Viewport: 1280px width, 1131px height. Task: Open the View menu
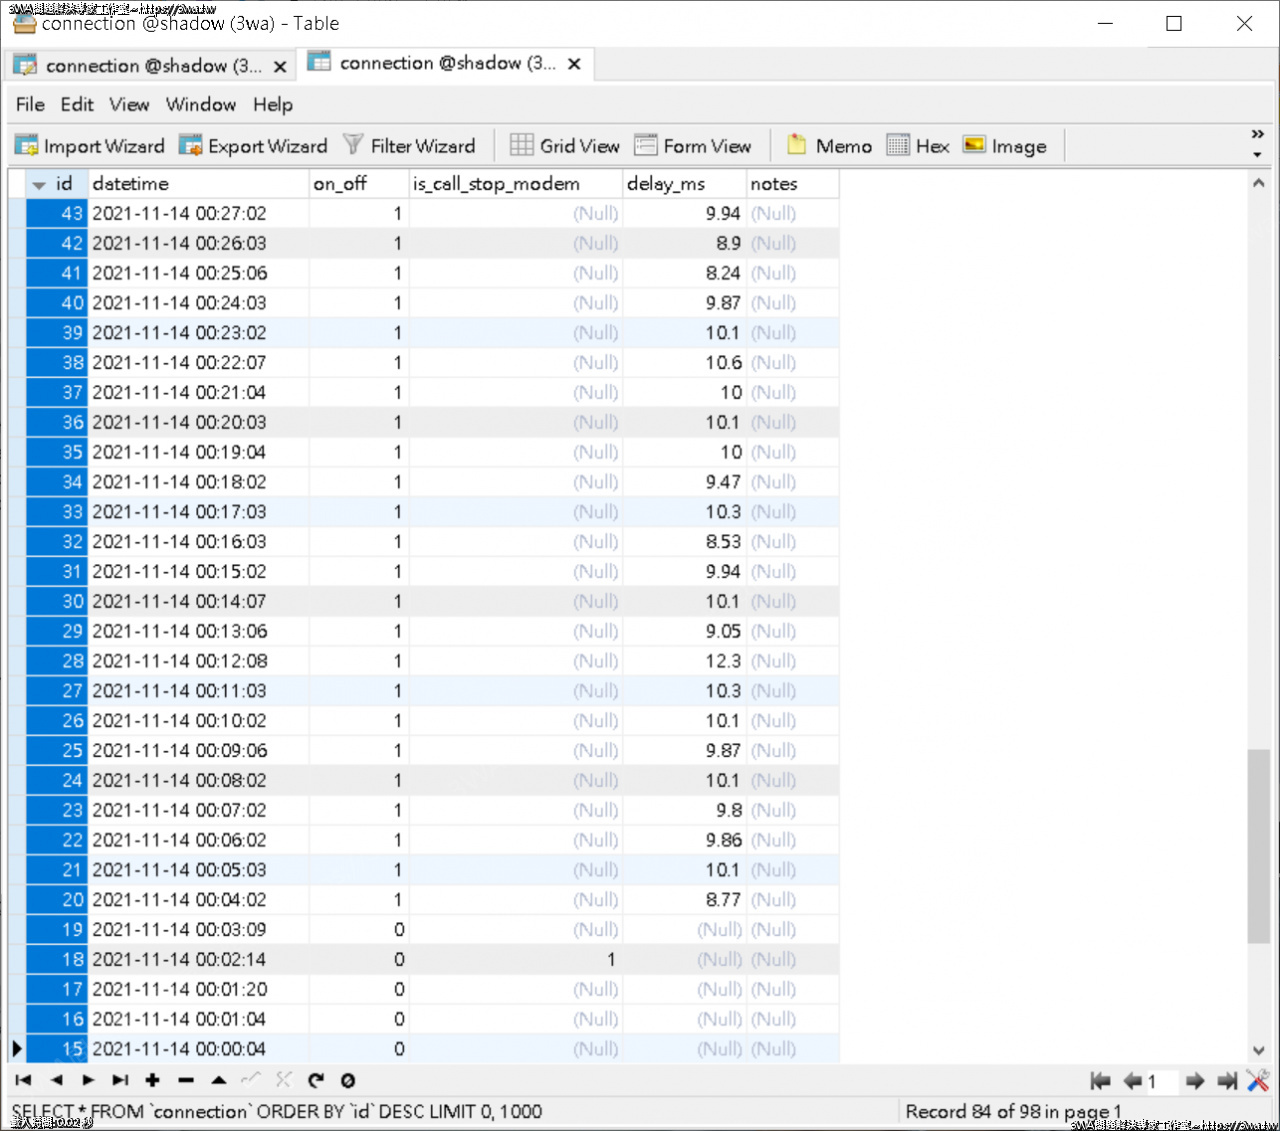[129, 104]
